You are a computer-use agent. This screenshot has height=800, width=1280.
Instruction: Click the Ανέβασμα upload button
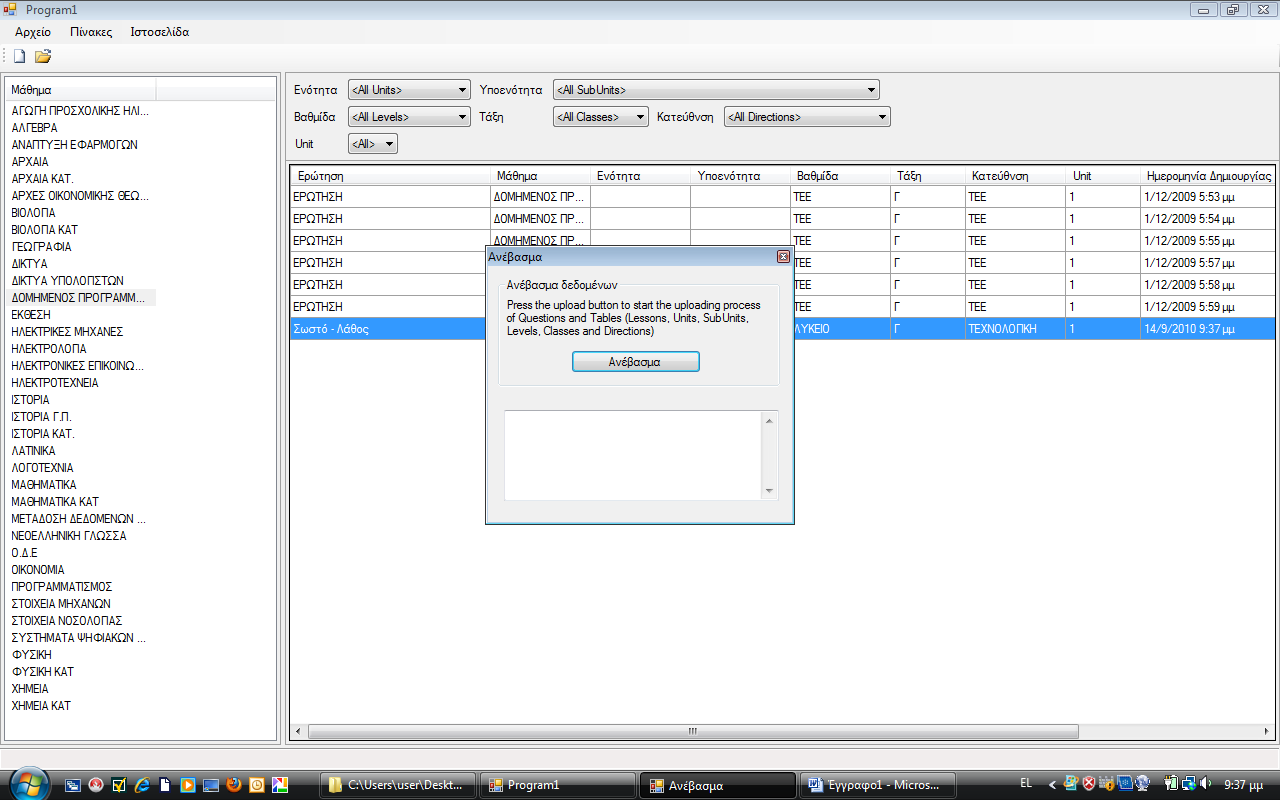tap(636, 362)
